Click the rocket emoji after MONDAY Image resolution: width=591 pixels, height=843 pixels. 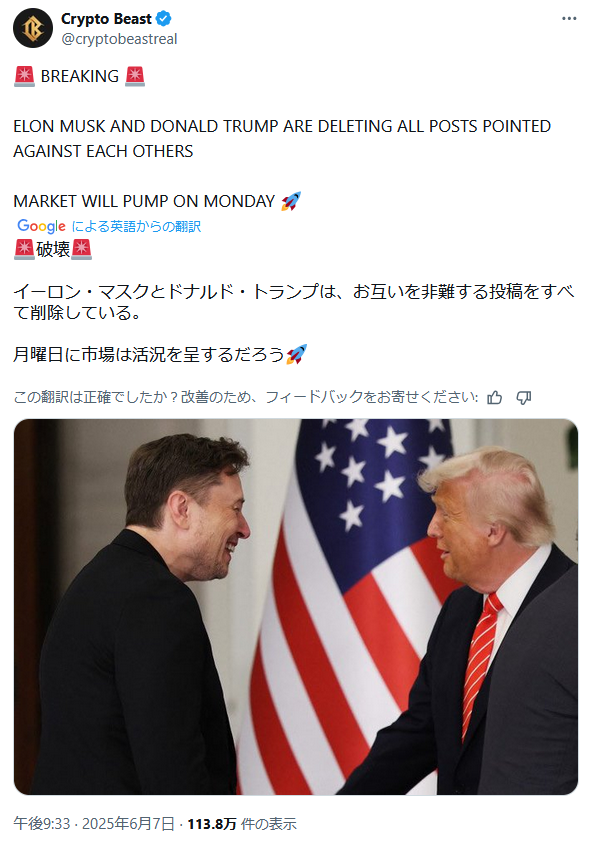pyautogui.click(x=291, y=201)
